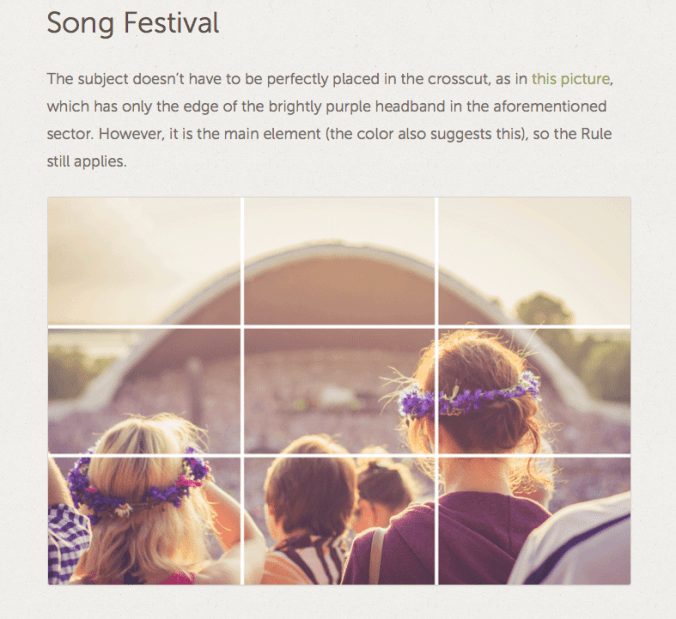Viewport: 676px width, 619px height.
Task: Click the bottom-right grid line intersection
Action: 436,456
